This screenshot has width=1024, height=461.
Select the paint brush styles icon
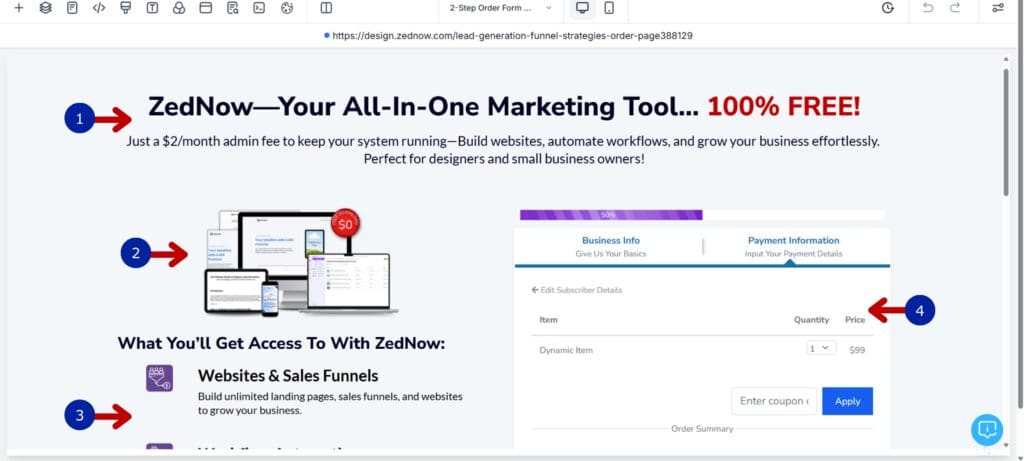point(126,8)
